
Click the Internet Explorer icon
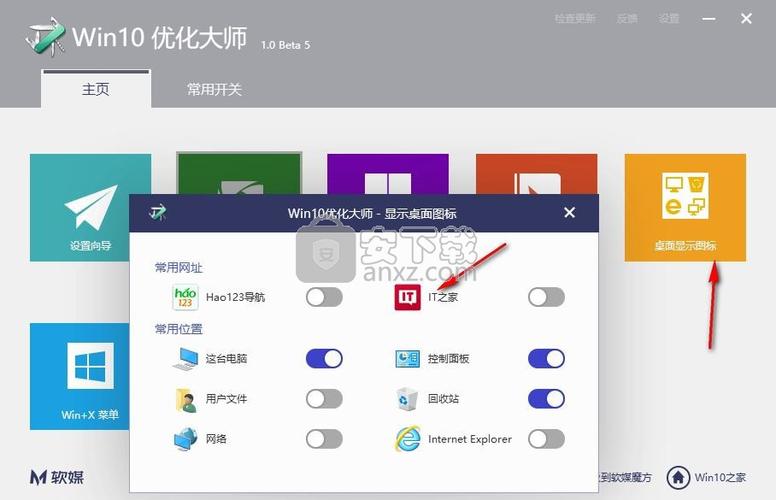coord(407,439)
